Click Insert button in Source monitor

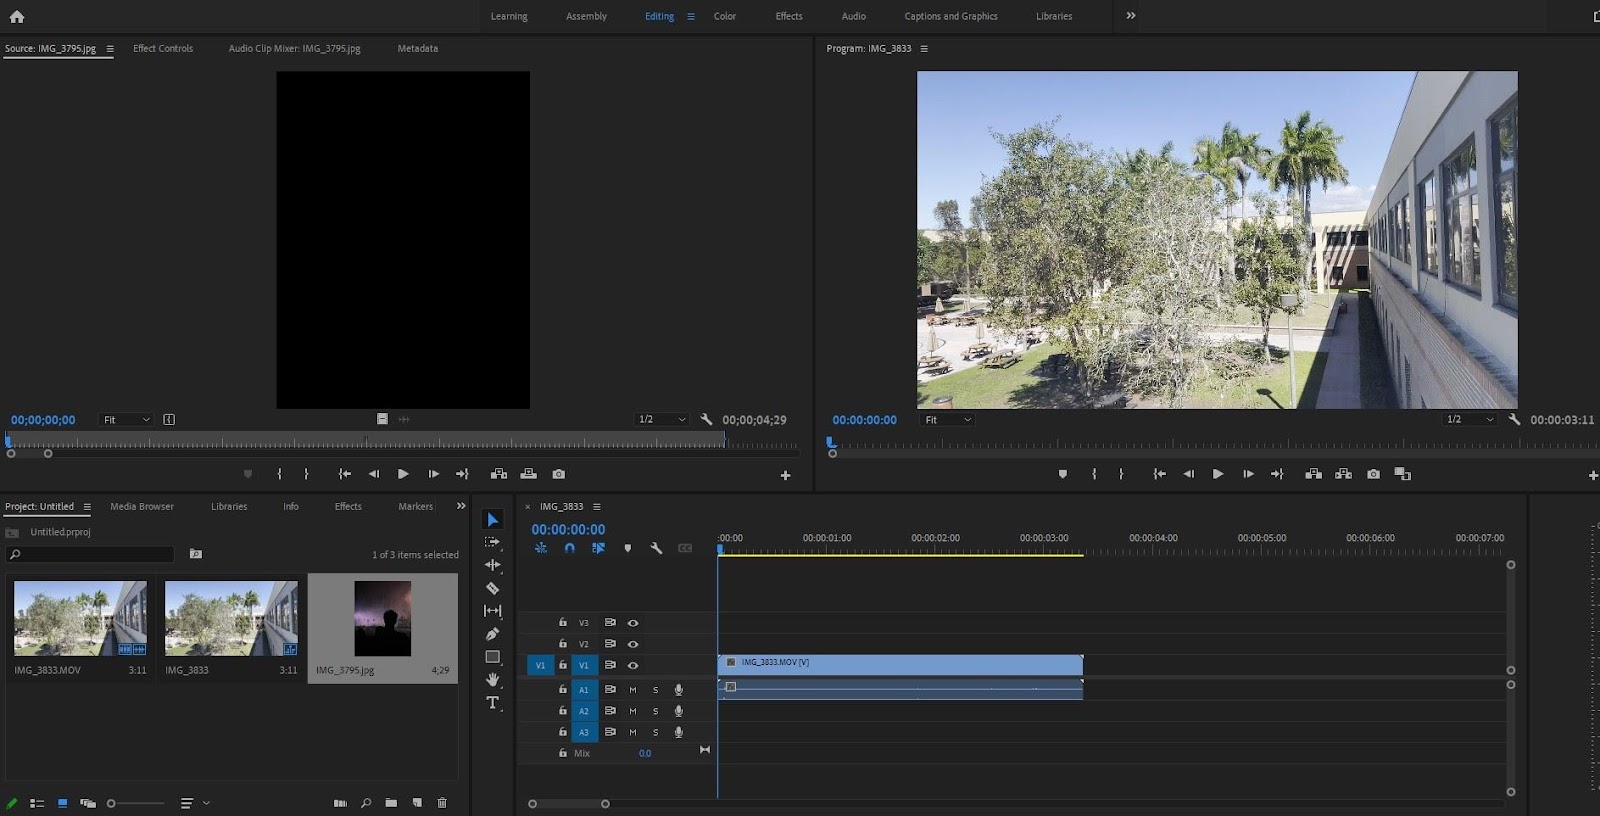pyautogui.click(x=498, y=474)
